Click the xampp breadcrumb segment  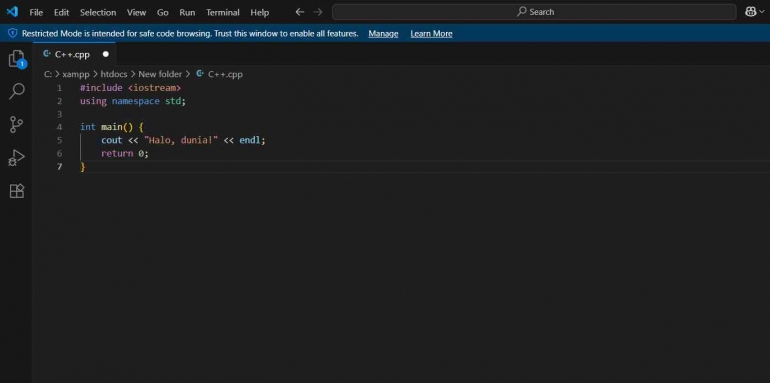tap(76, 74)
